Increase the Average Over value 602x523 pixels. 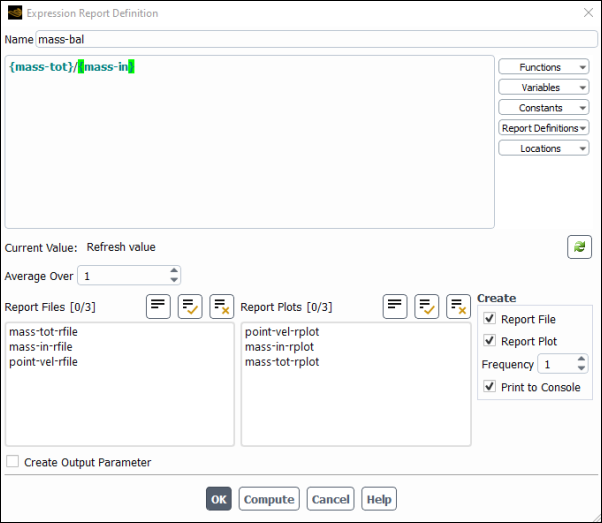174,271
